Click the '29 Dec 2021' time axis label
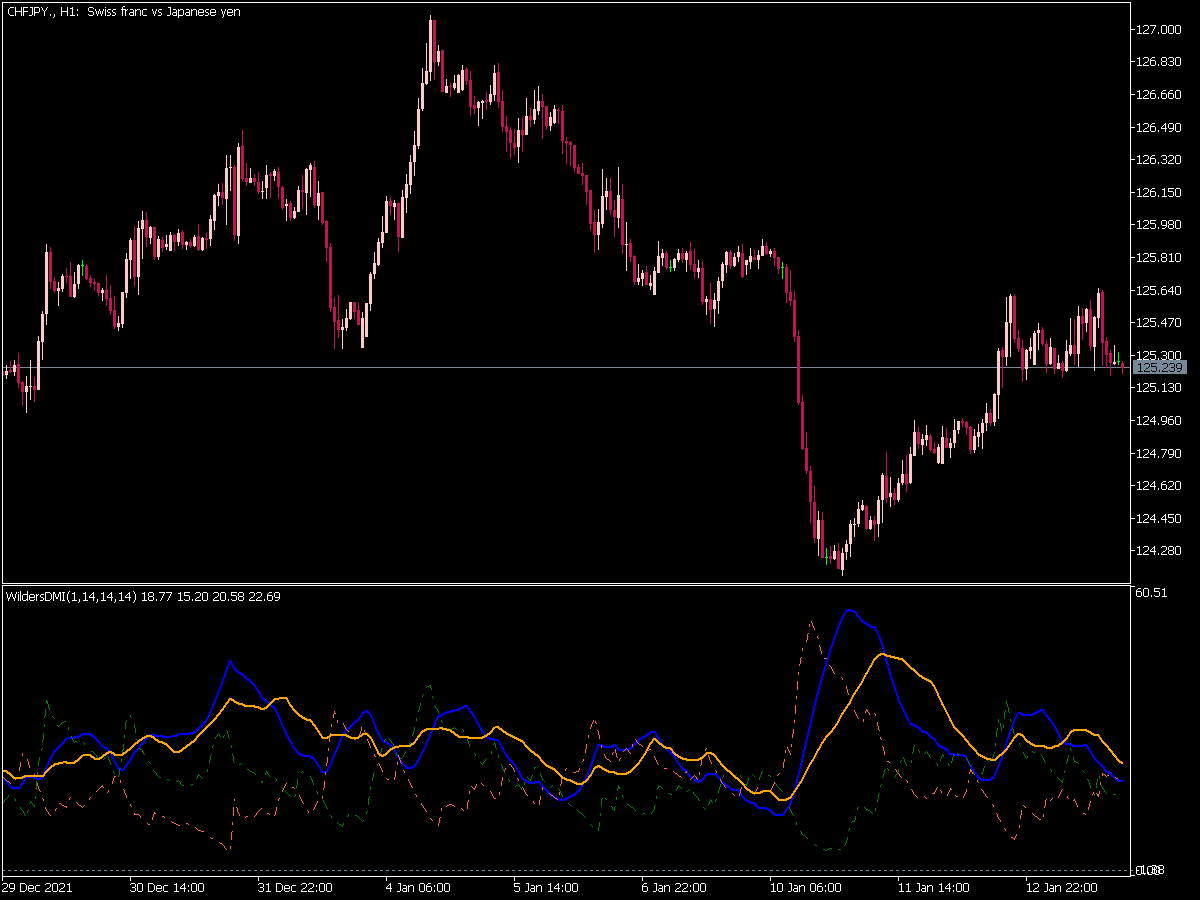This screenshot has width=1200, height=900. tap(37, 888)
